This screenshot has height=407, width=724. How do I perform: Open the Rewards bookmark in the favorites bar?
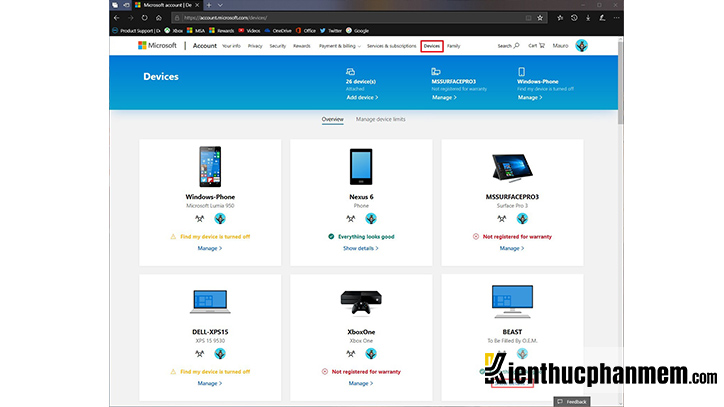coord(221,31)
